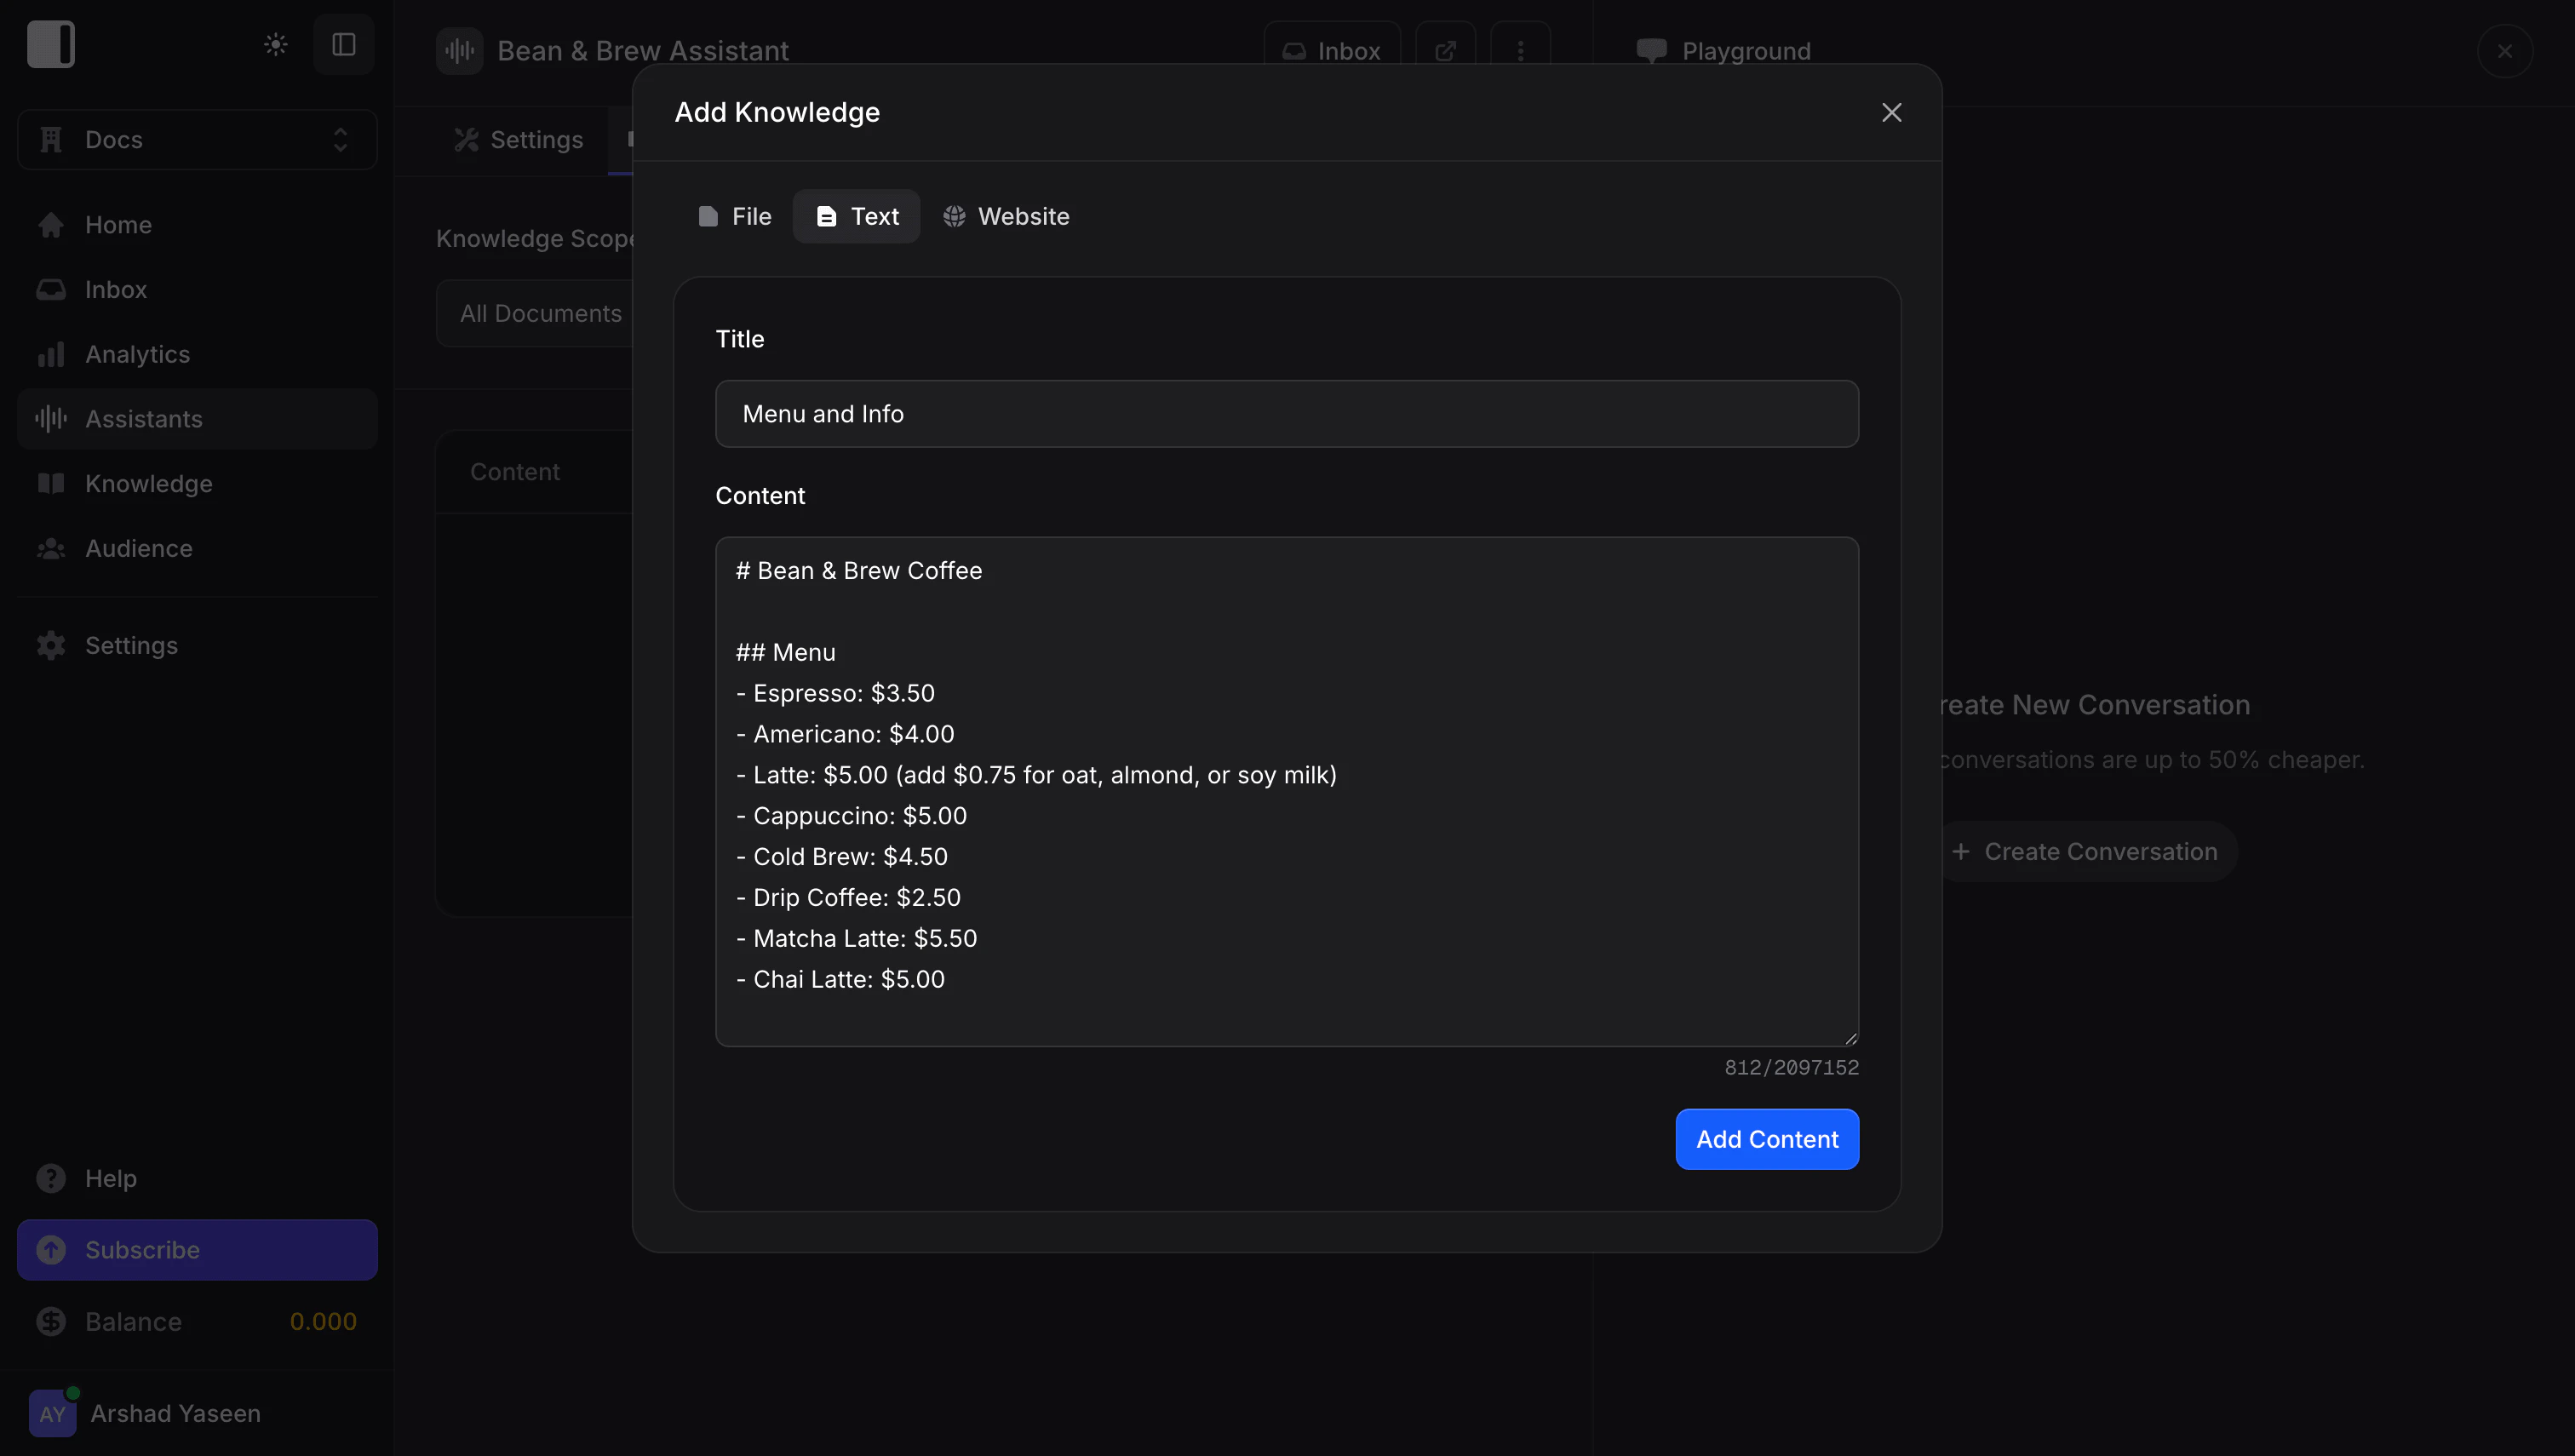Open the Knowledge section

click(x=148, y=483)
